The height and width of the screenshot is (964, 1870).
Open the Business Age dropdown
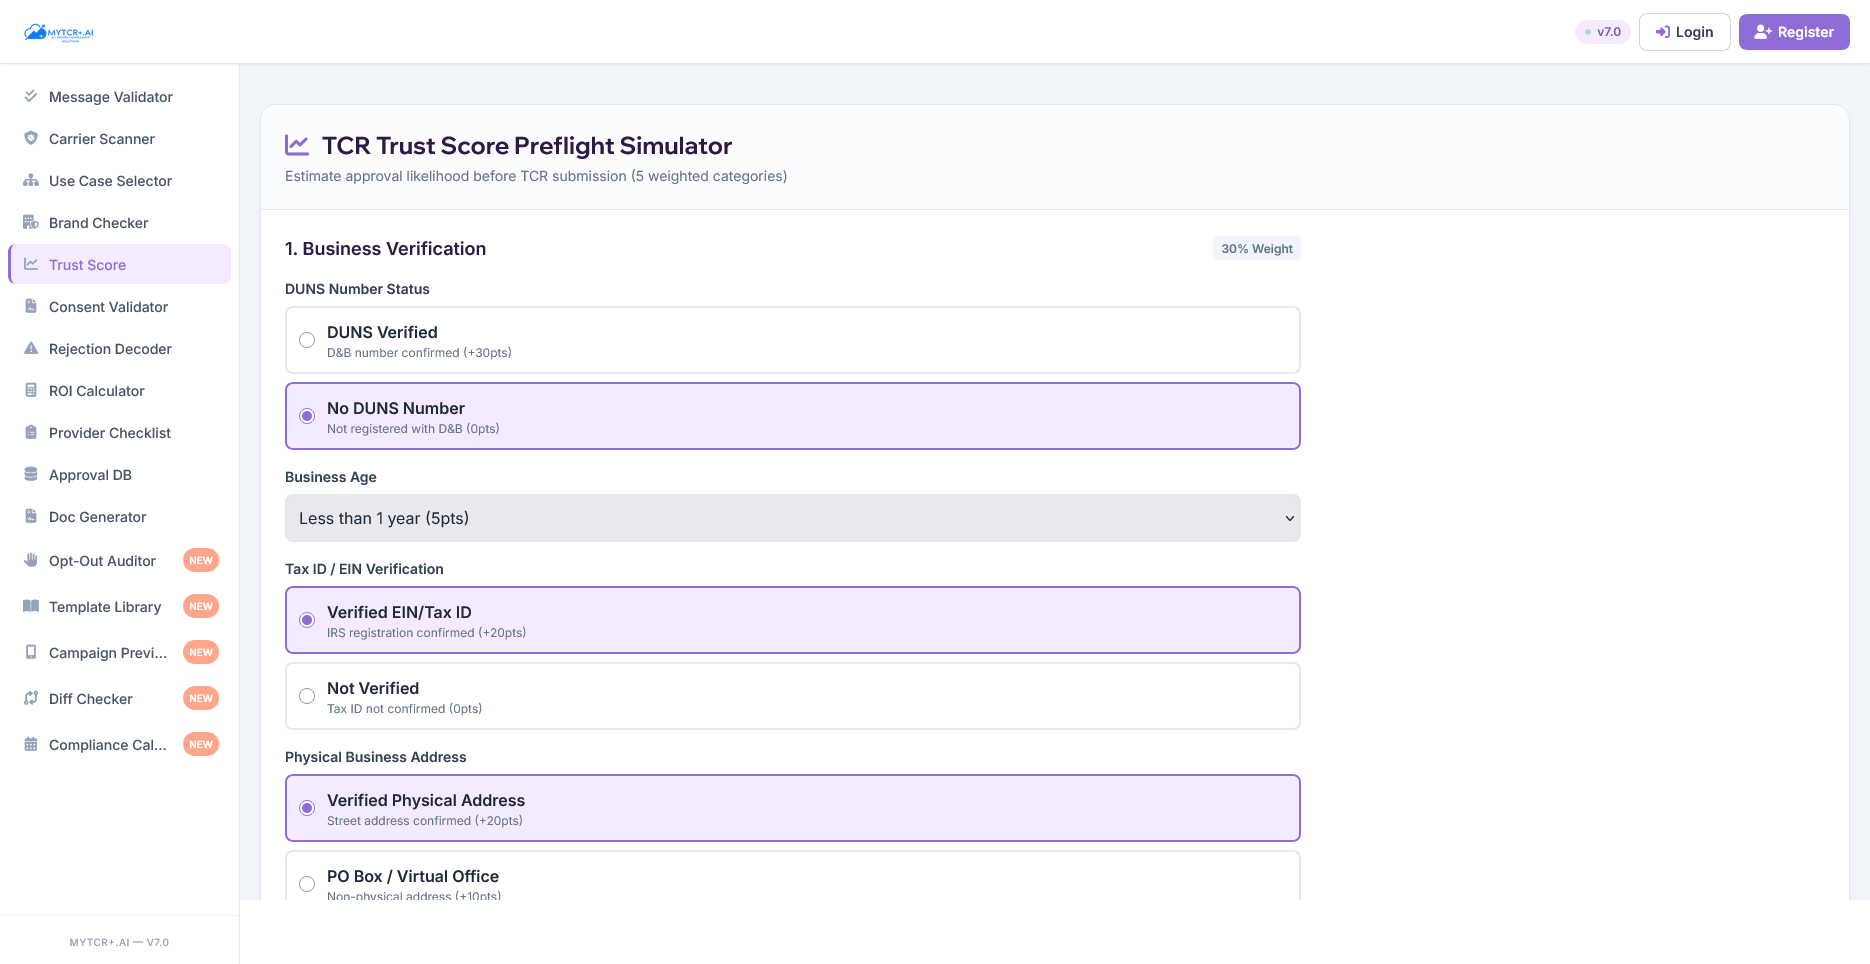792,518
